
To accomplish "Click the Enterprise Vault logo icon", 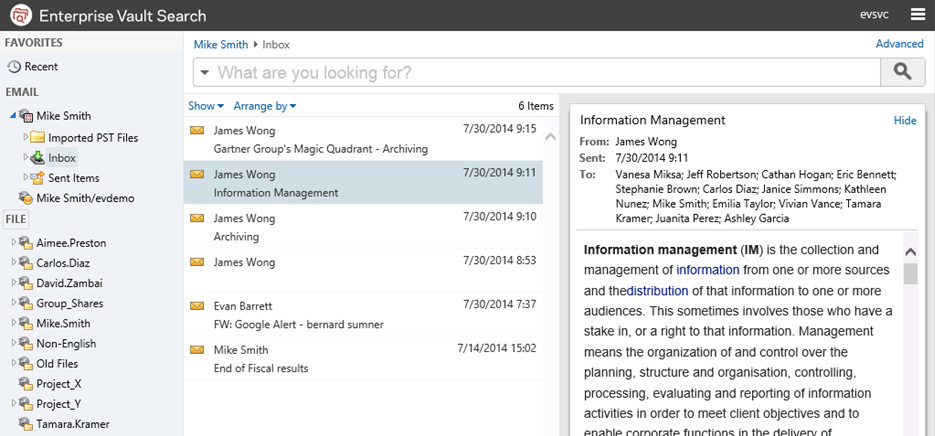I will (x=17, y=15).
